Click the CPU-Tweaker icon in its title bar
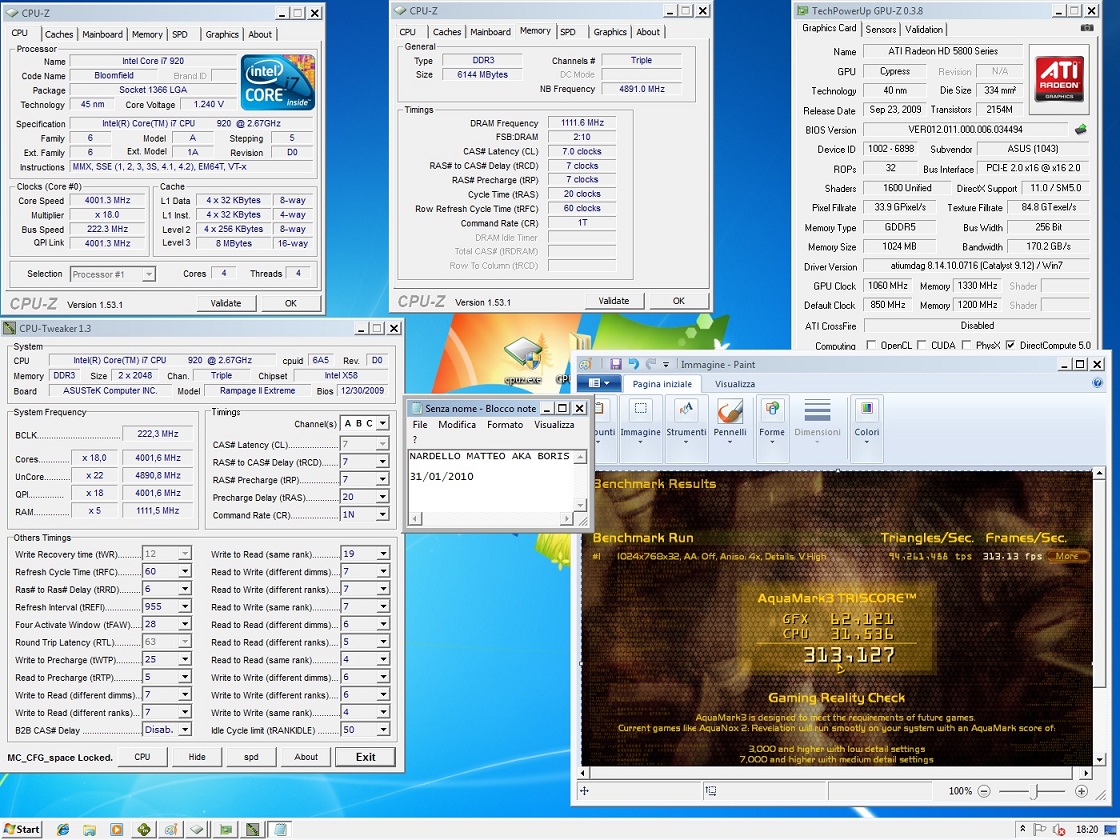This screenshot has width=1120, height=840. click(x=9, y=329)
